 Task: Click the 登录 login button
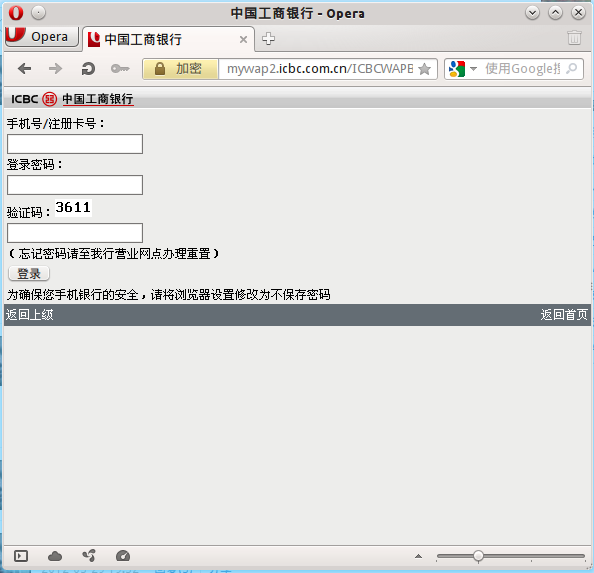coord(29,273)
